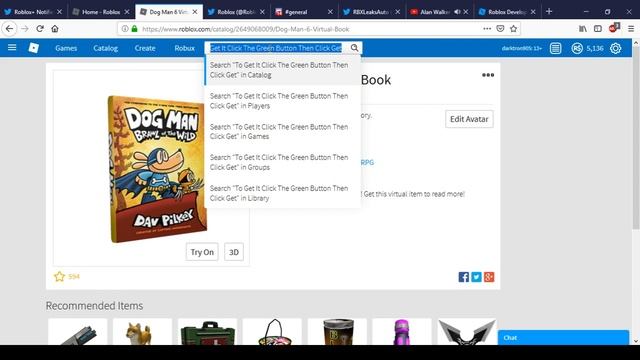This screenshot has height=360, width=640.
Task: Select search suggestion in Library
Action: (283, 193)
